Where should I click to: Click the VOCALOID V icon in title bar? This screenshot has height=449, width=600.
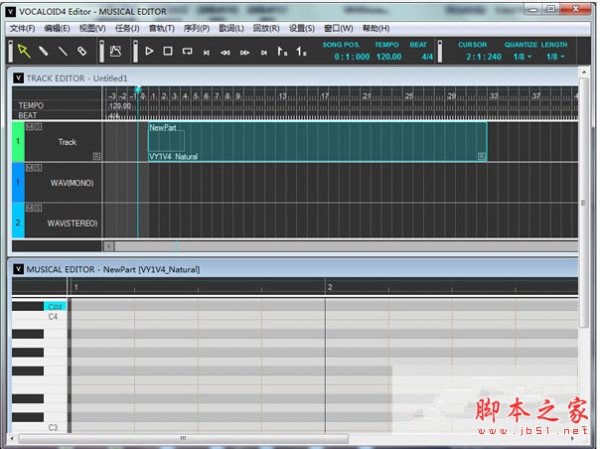[x=10, y=12]
